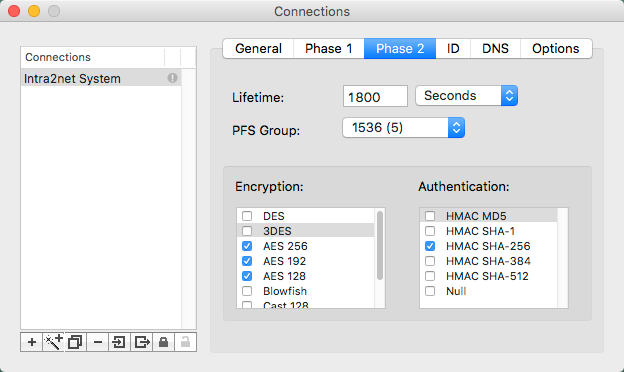The image size is (624, 372).
Task: Duplicate the selected connection icon
Action: (x=75, y=342)
